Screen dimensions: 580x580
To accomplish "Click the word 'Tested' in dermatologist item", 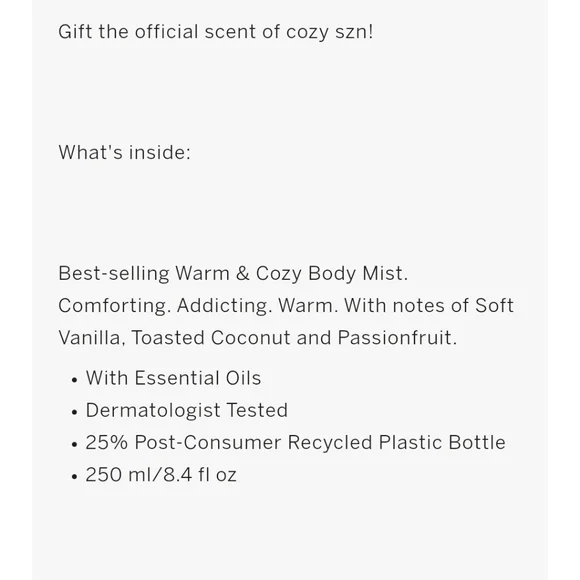I will [x=257, y=411].
